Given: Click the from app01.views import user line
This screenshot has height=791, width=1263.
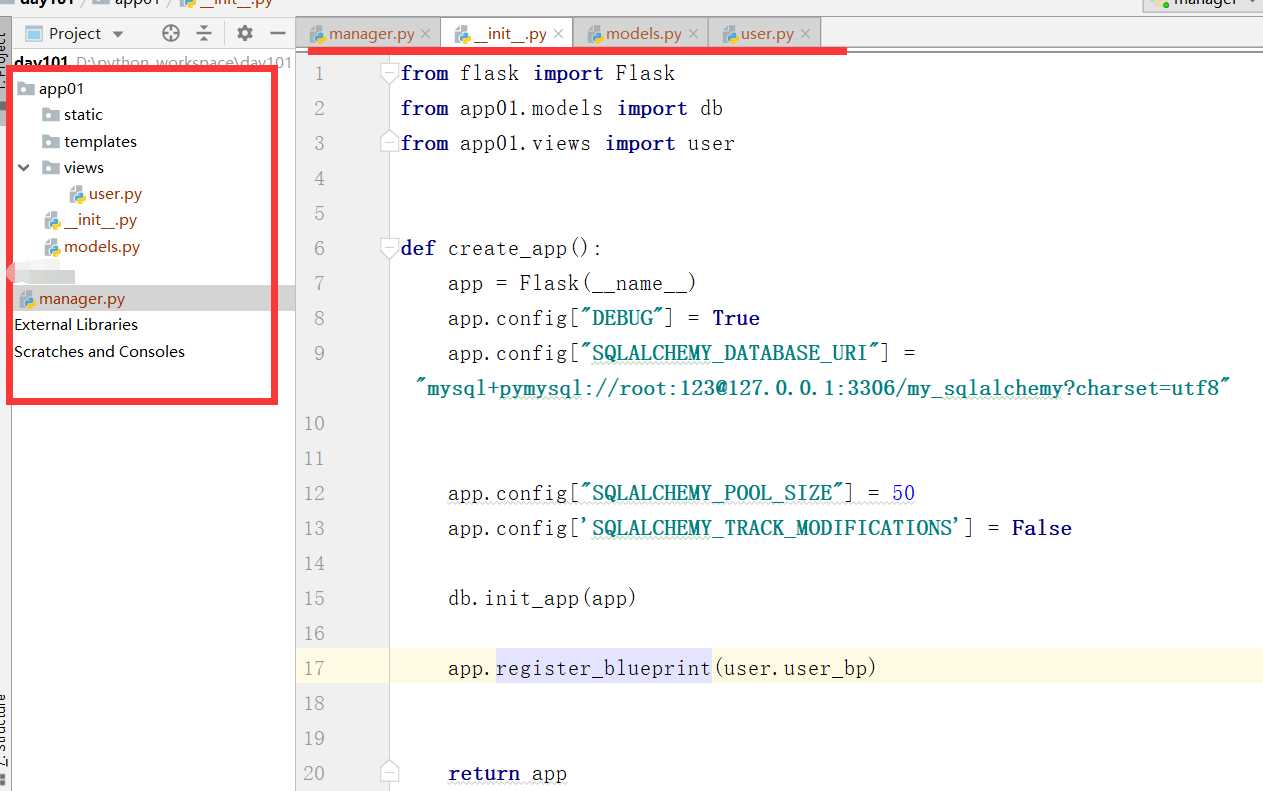Looking at the screenshot, I should point(567,143).
